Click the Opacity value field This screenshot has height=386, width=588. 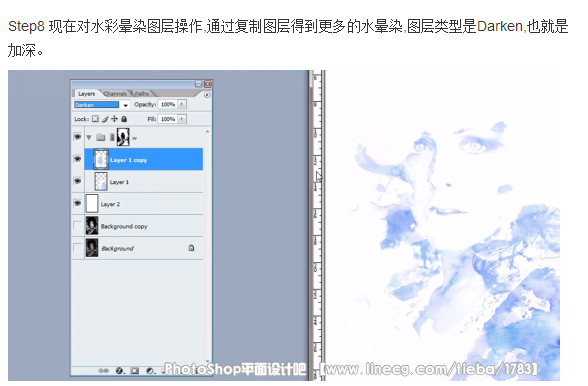click(x=168, y=104)
